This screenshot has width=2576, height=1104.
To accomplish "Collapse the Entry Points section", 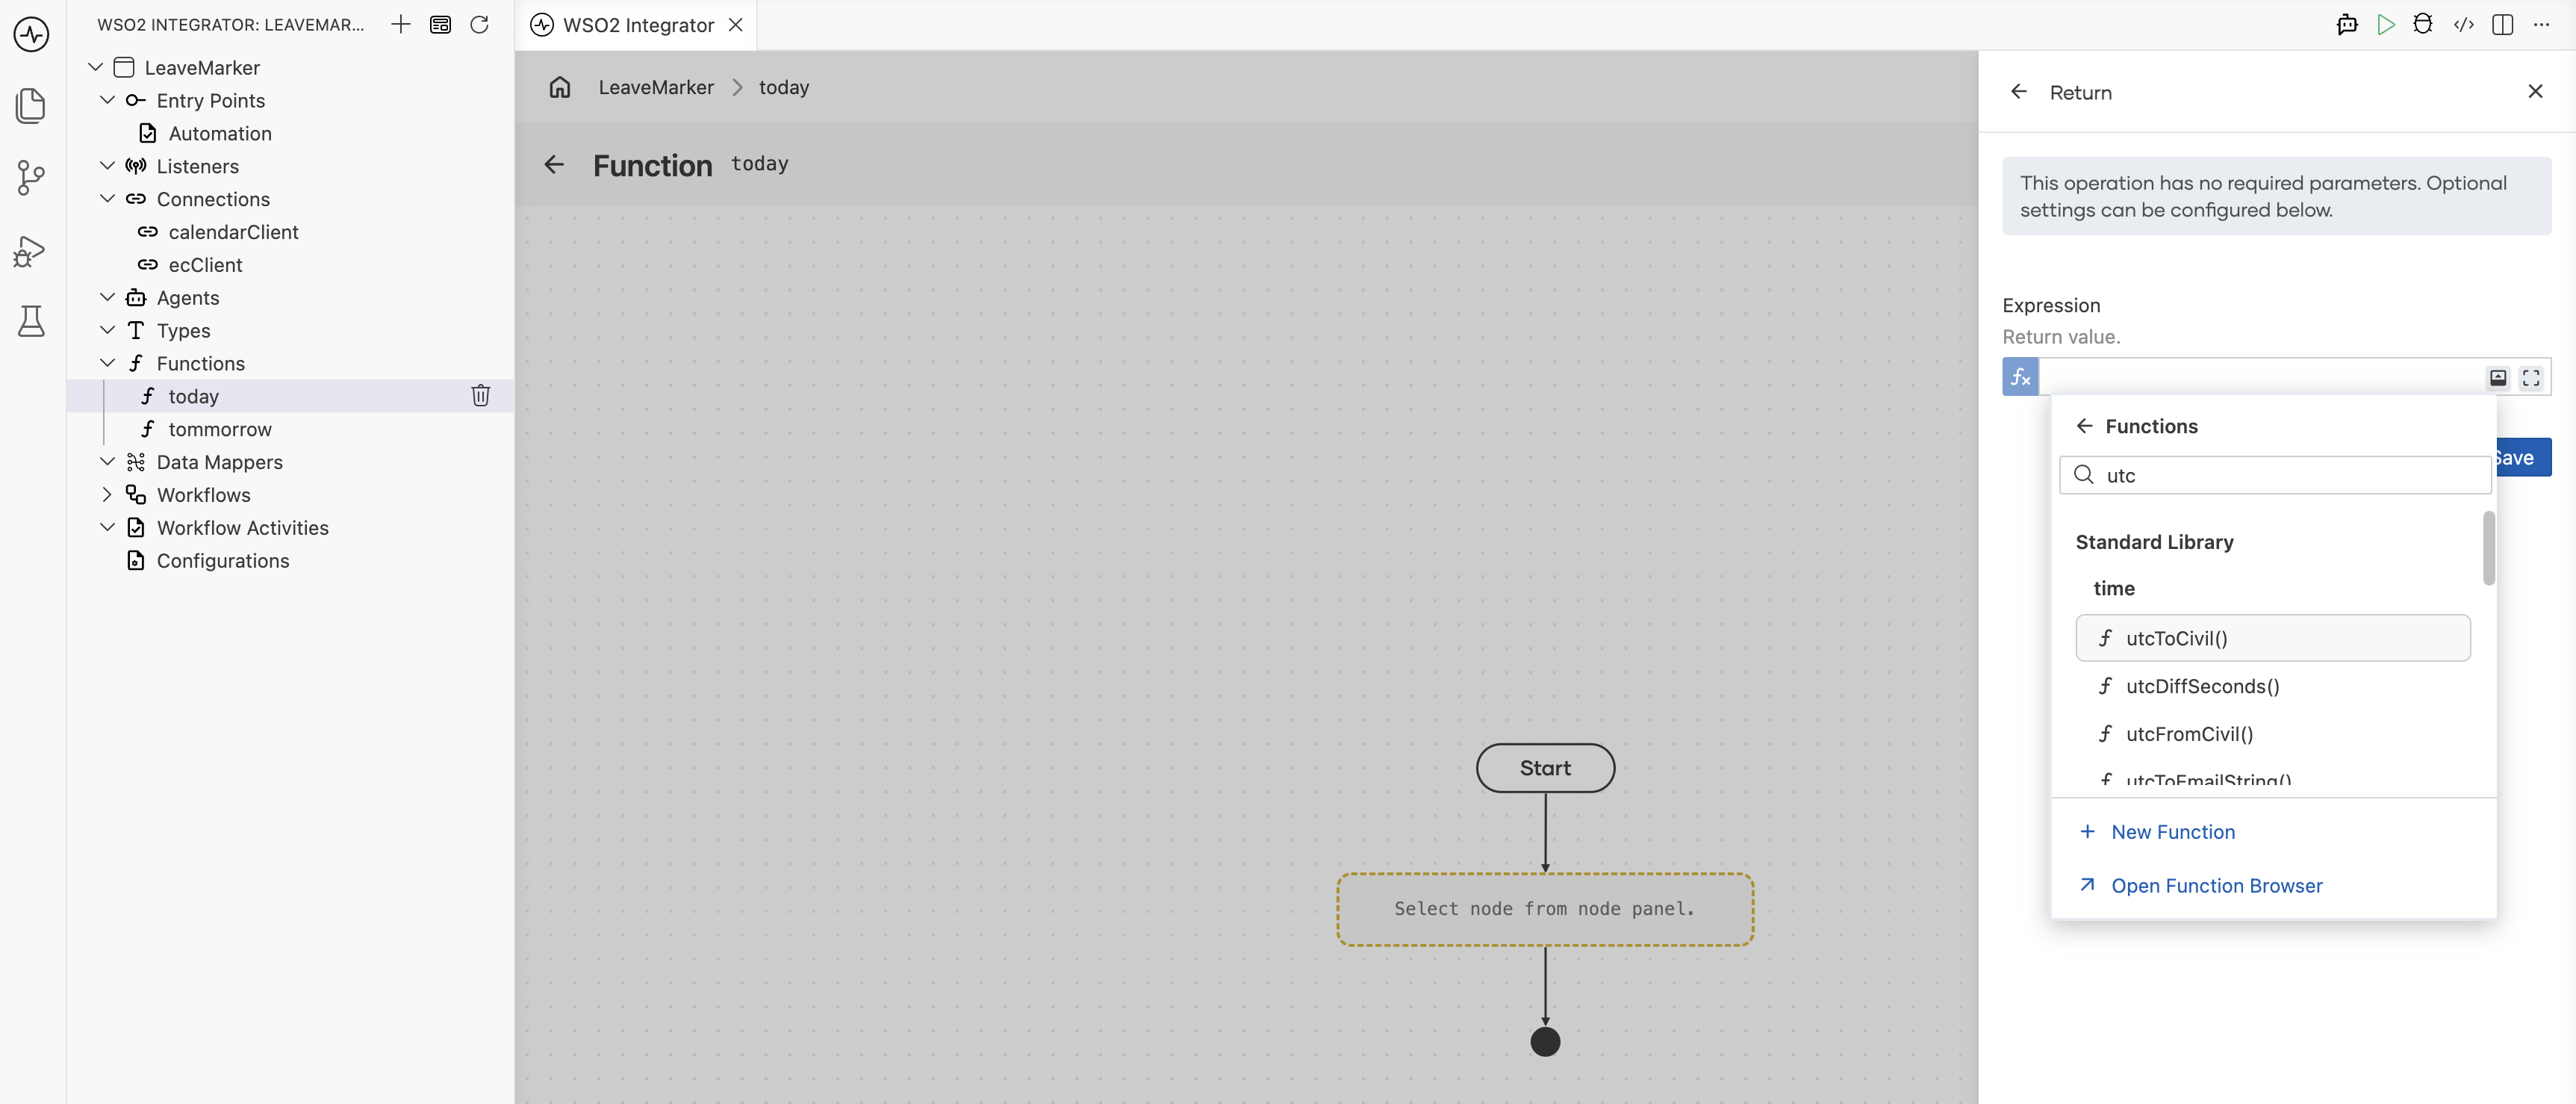I will click(x=107, y=100).
